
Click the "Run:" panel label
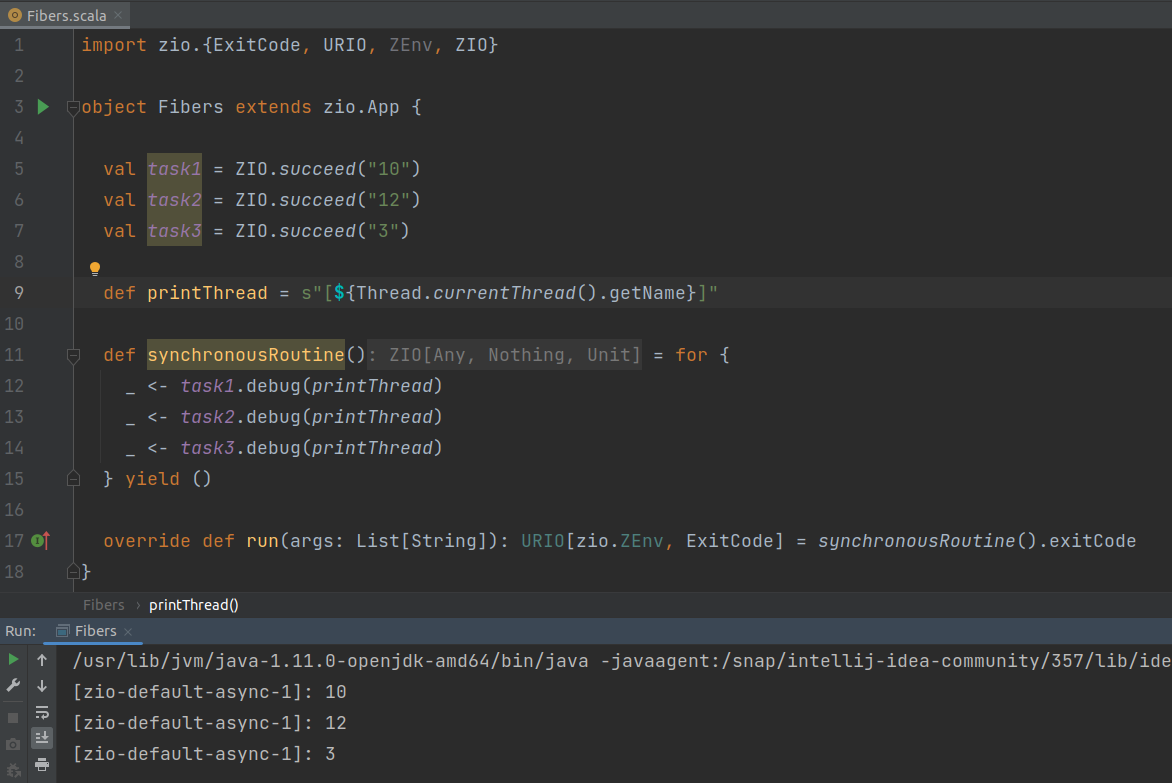(x=20, y=631)
